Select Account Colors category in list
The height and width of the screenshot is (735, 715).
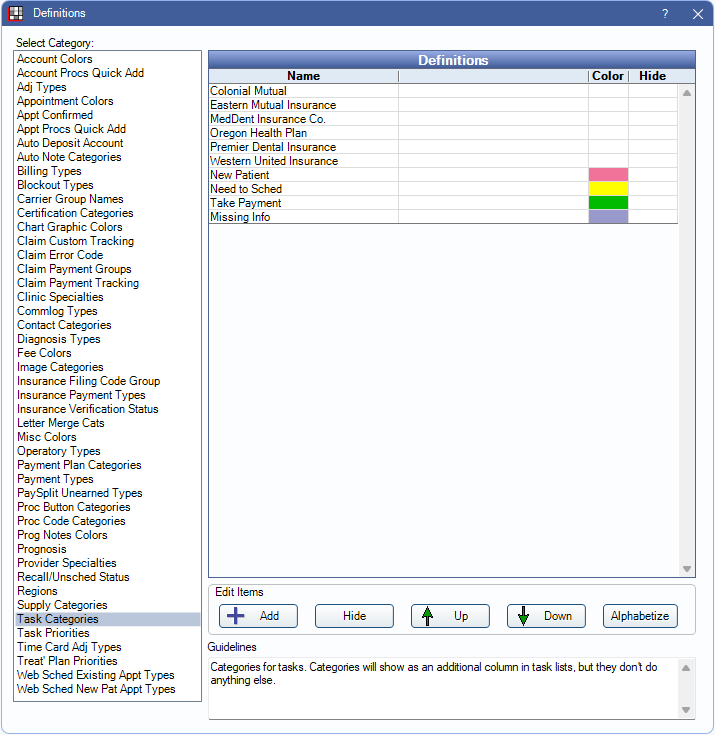pos(55,59)
